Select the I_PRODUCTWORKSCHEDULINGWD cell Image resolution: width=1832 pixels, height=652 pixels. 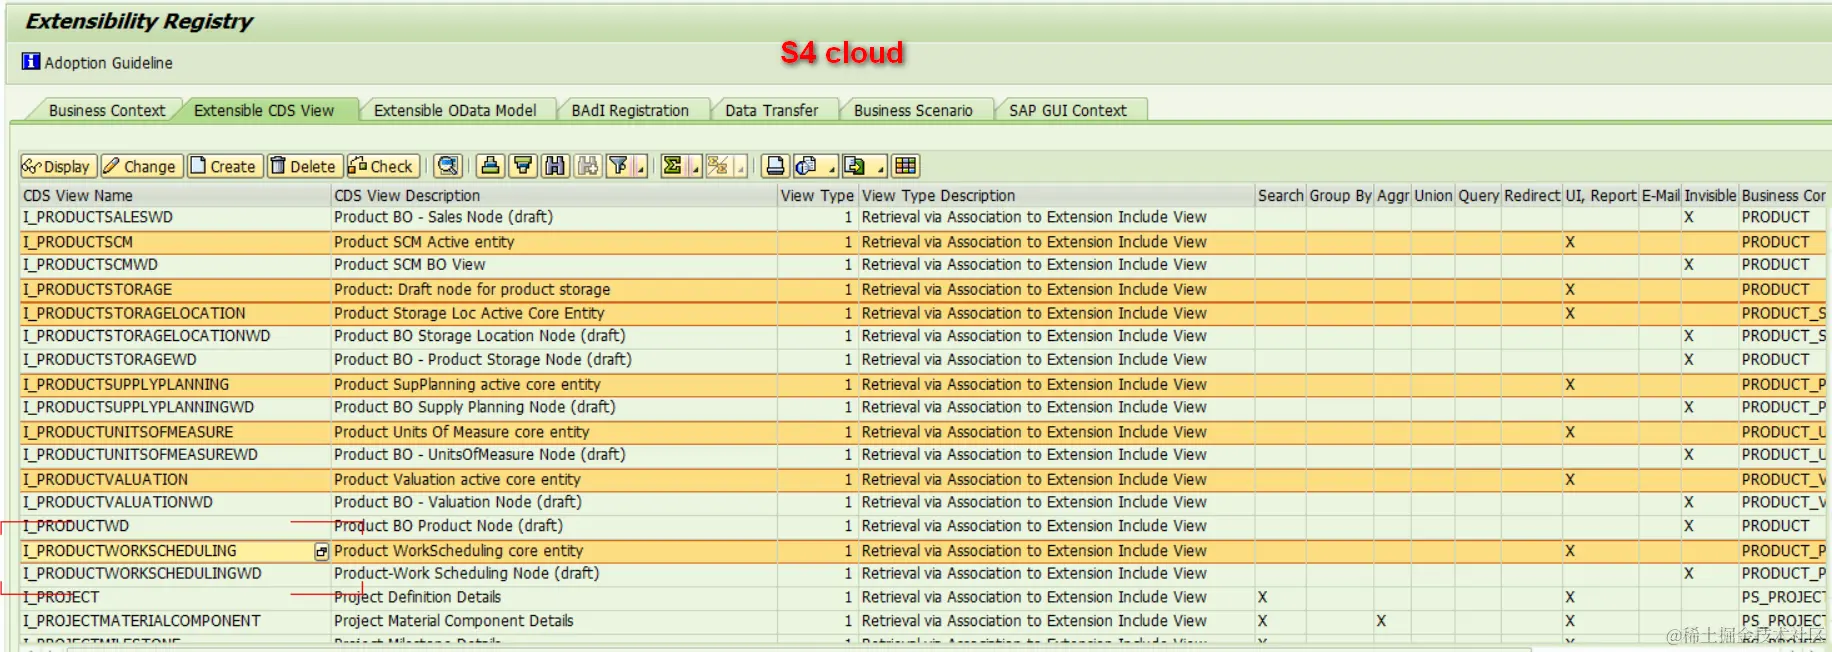[x=176, y=574]
